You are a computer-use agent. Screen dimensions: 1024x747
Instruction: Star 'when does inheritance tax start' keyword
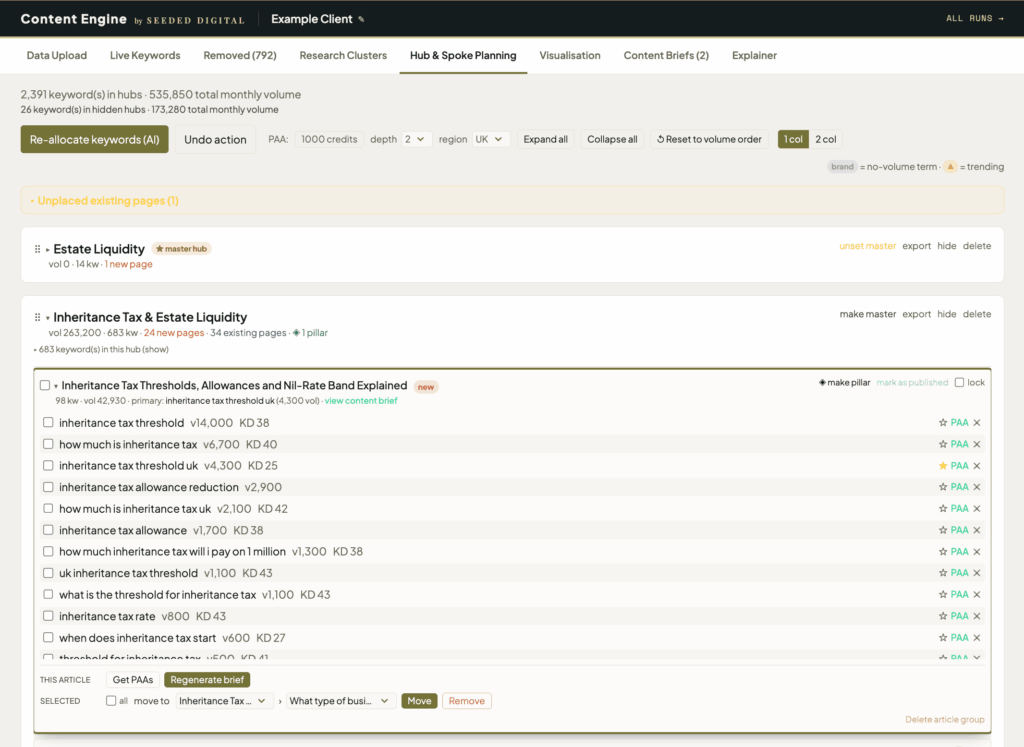[x=942, y=638]
